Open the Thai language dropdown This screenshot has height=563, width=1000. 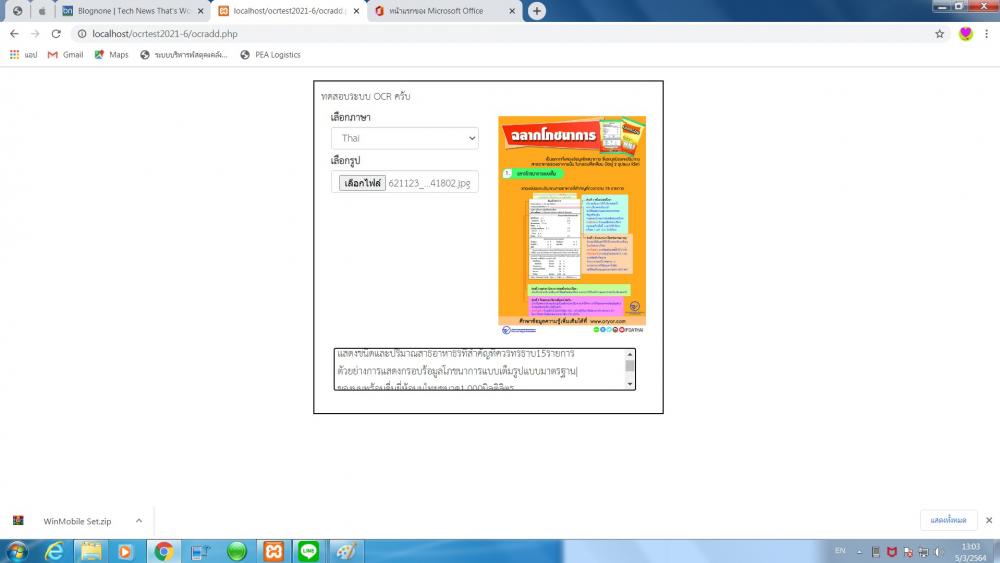tap(405, 138)
